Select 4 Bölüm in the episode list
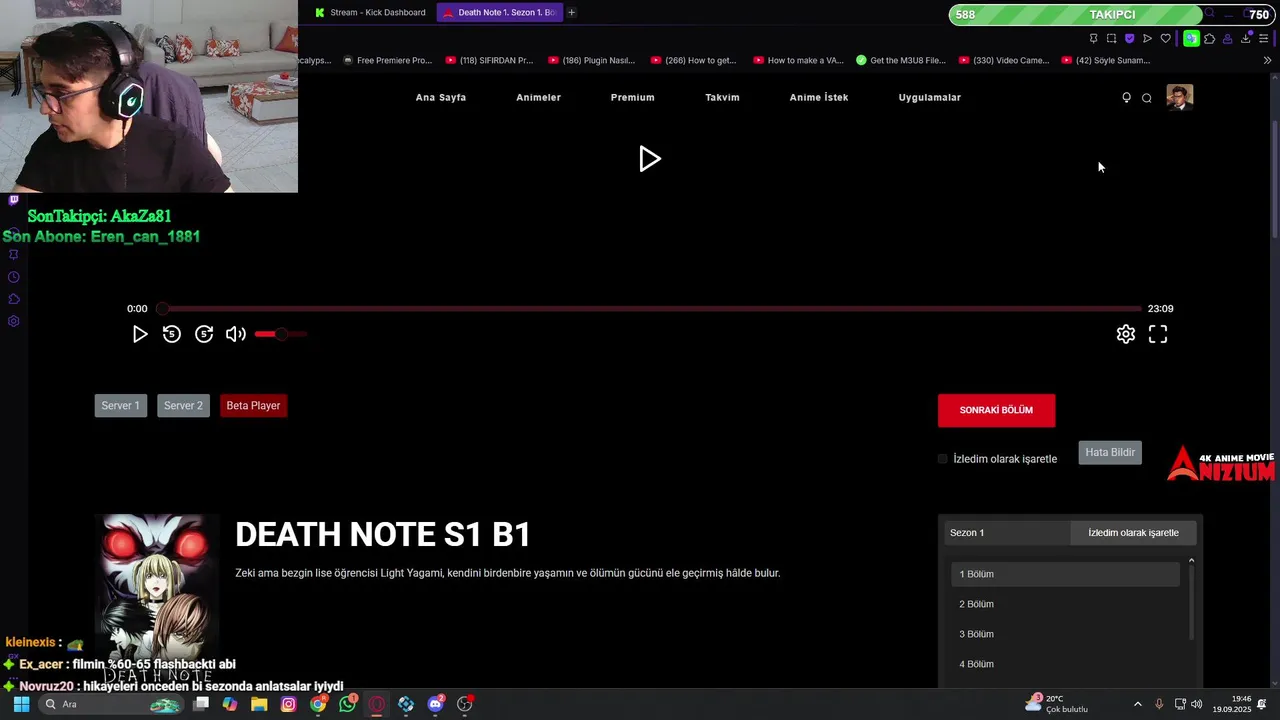The height and width of the screenshot is (720, 1280). tap(1065, 664)
